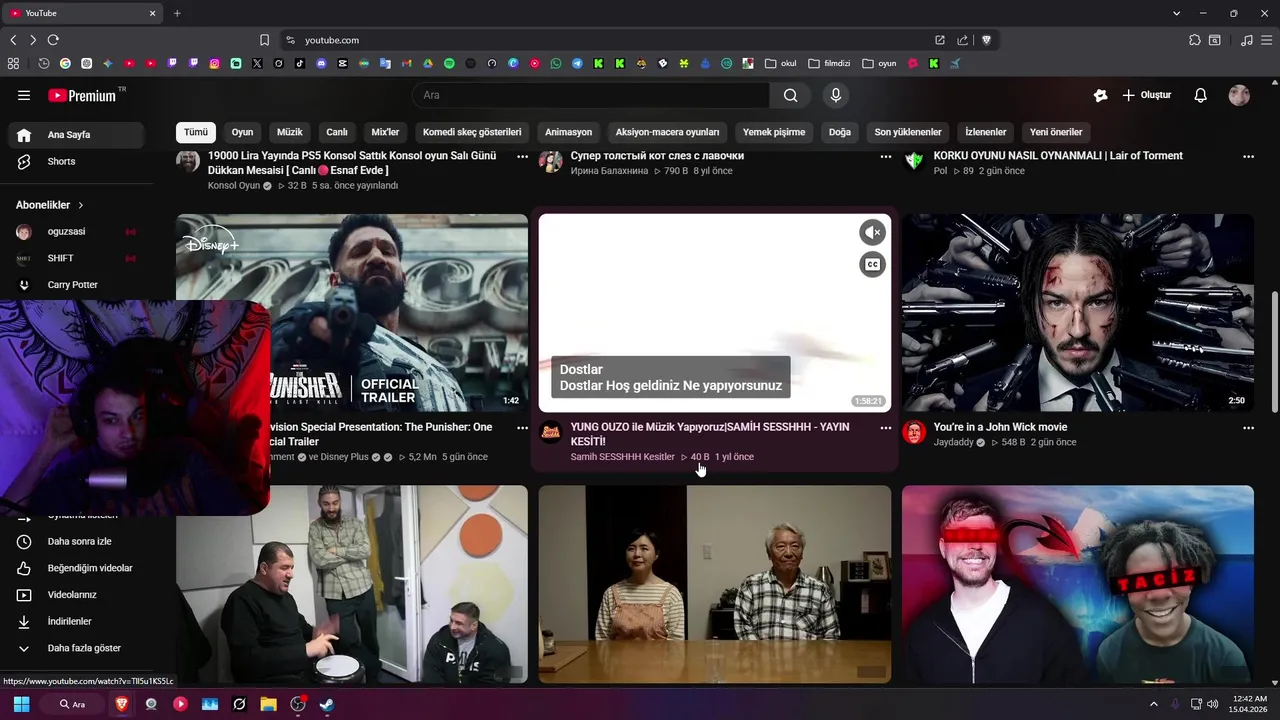Open the notifications bell

click(1200, 95)
